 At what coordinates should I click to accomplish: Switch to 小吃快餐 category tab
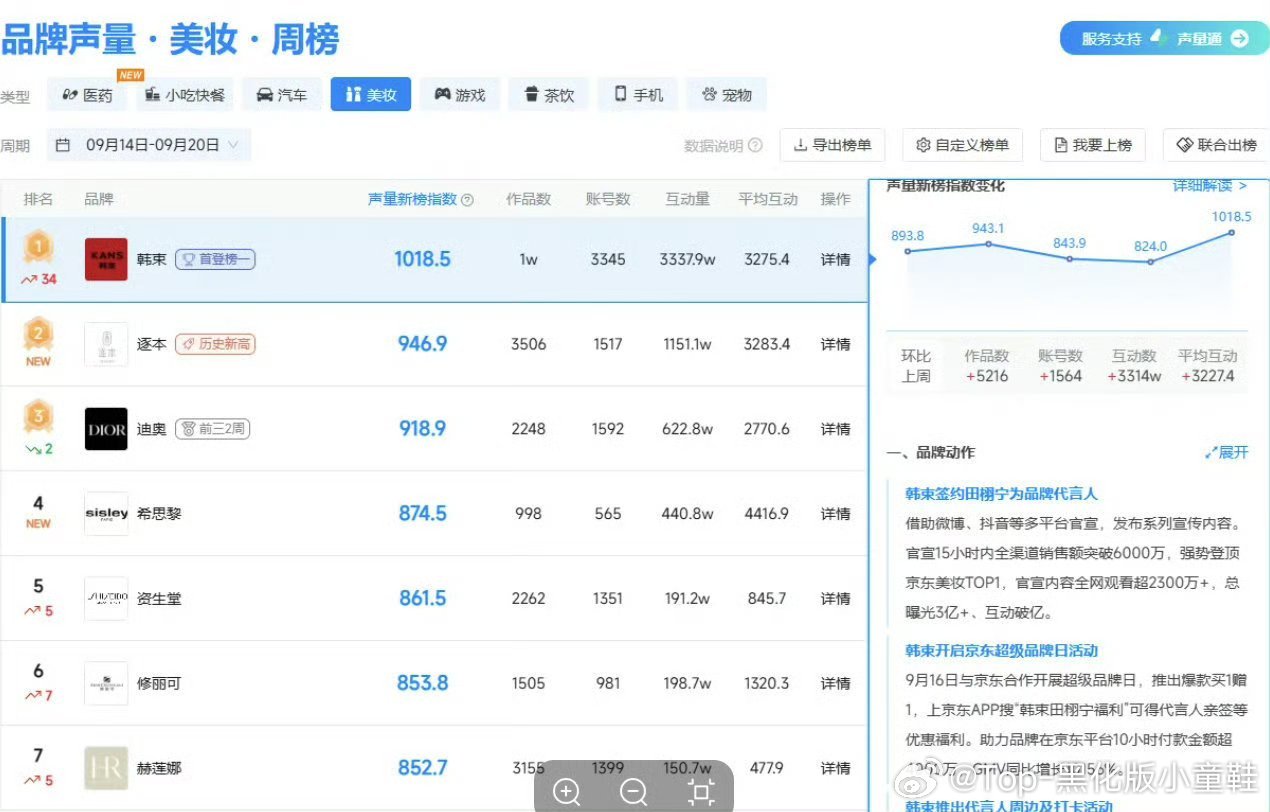coord(185,95)
